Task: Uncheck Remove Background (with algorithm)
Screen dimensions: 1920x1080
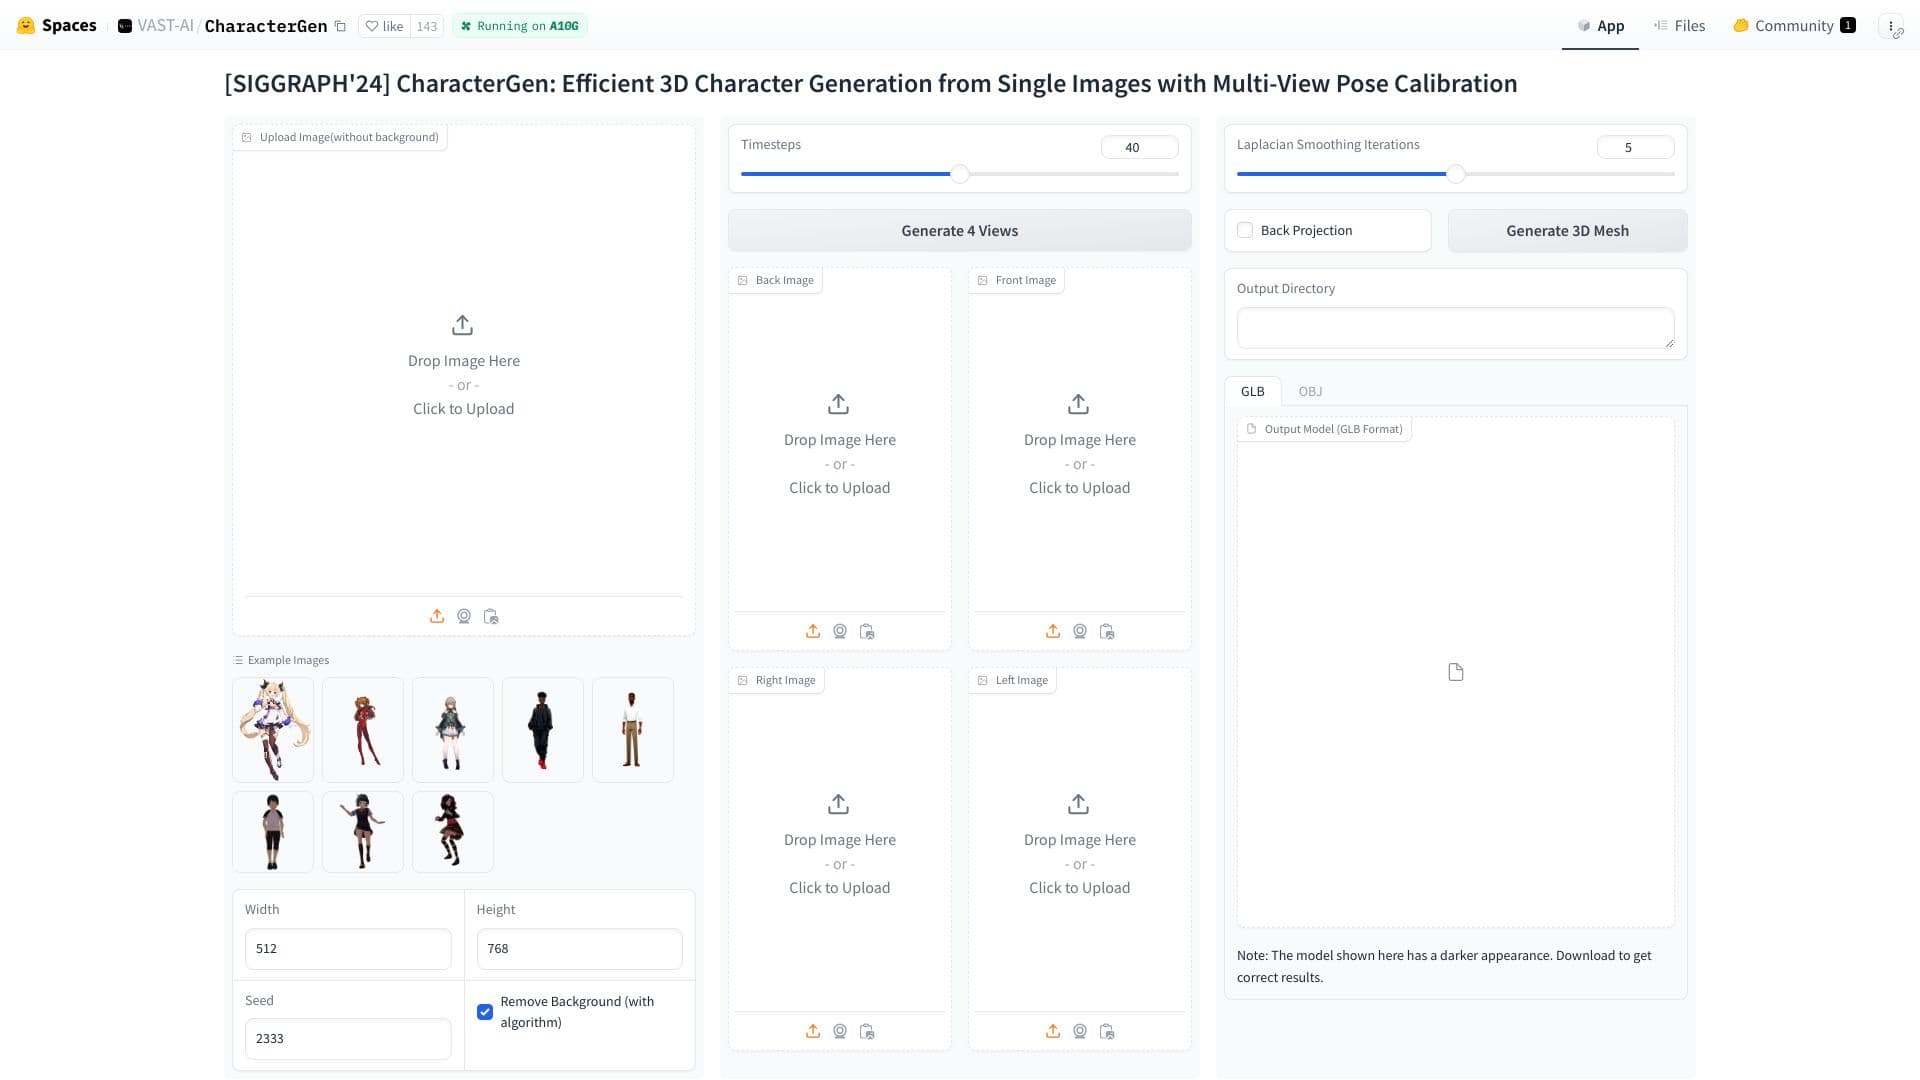Action: click(485, 1012)
